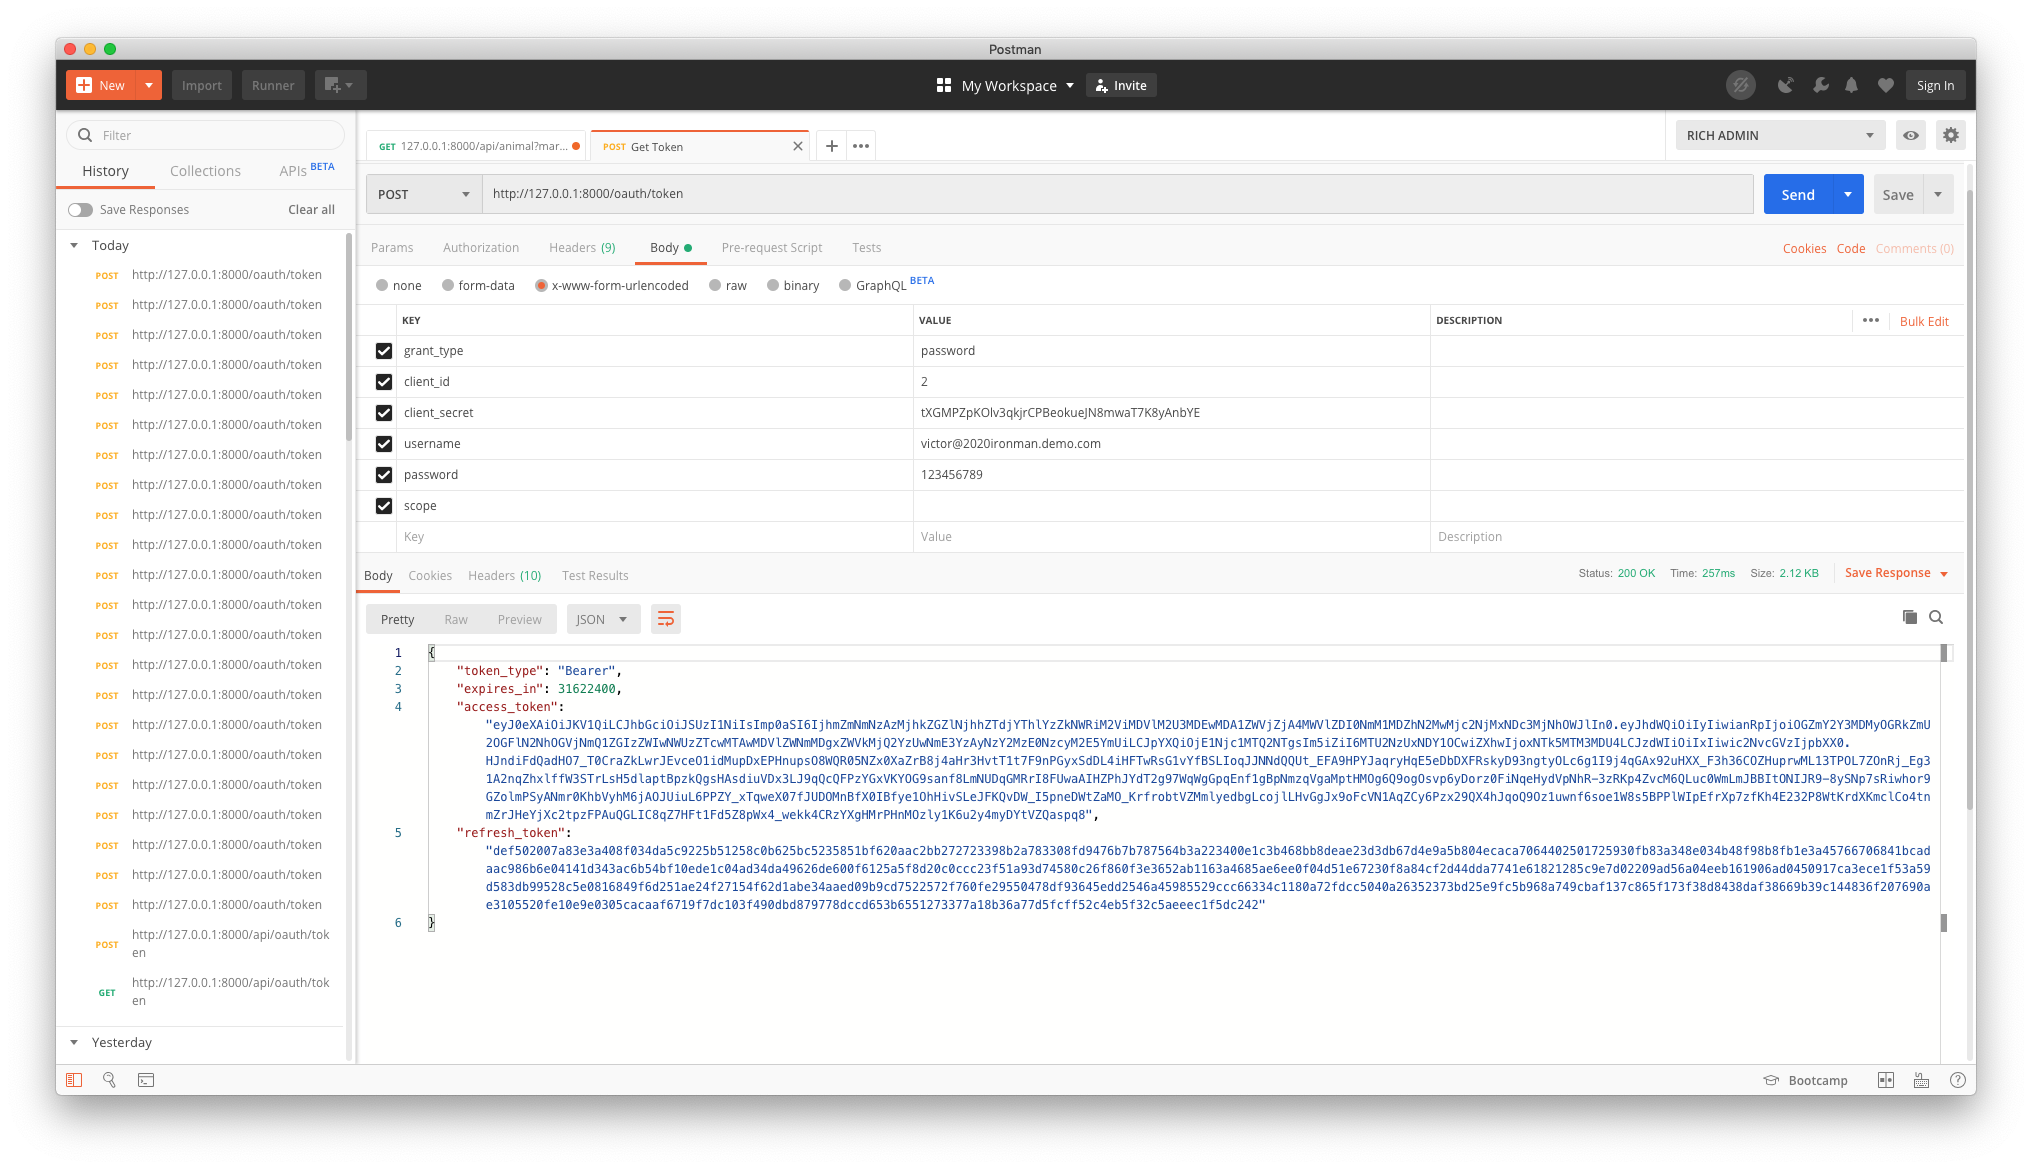Click the request URL field

tap(1117, 194)
